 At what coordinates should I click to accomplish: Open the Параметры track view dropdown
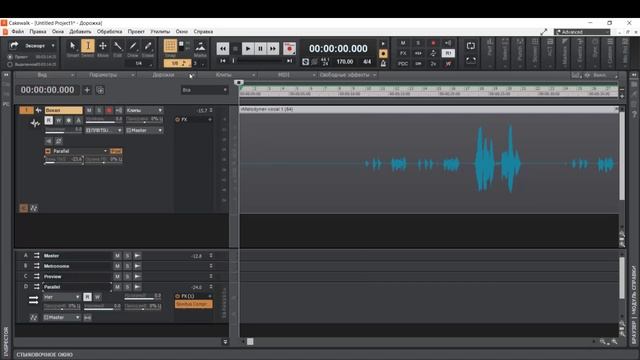[106, 75]
